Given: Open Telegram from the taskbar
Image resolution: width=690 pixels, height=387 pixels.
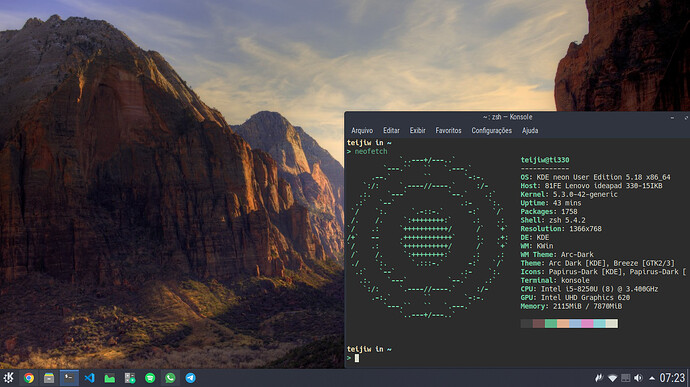Looking at the screenshot, I should tap(191, 378).
